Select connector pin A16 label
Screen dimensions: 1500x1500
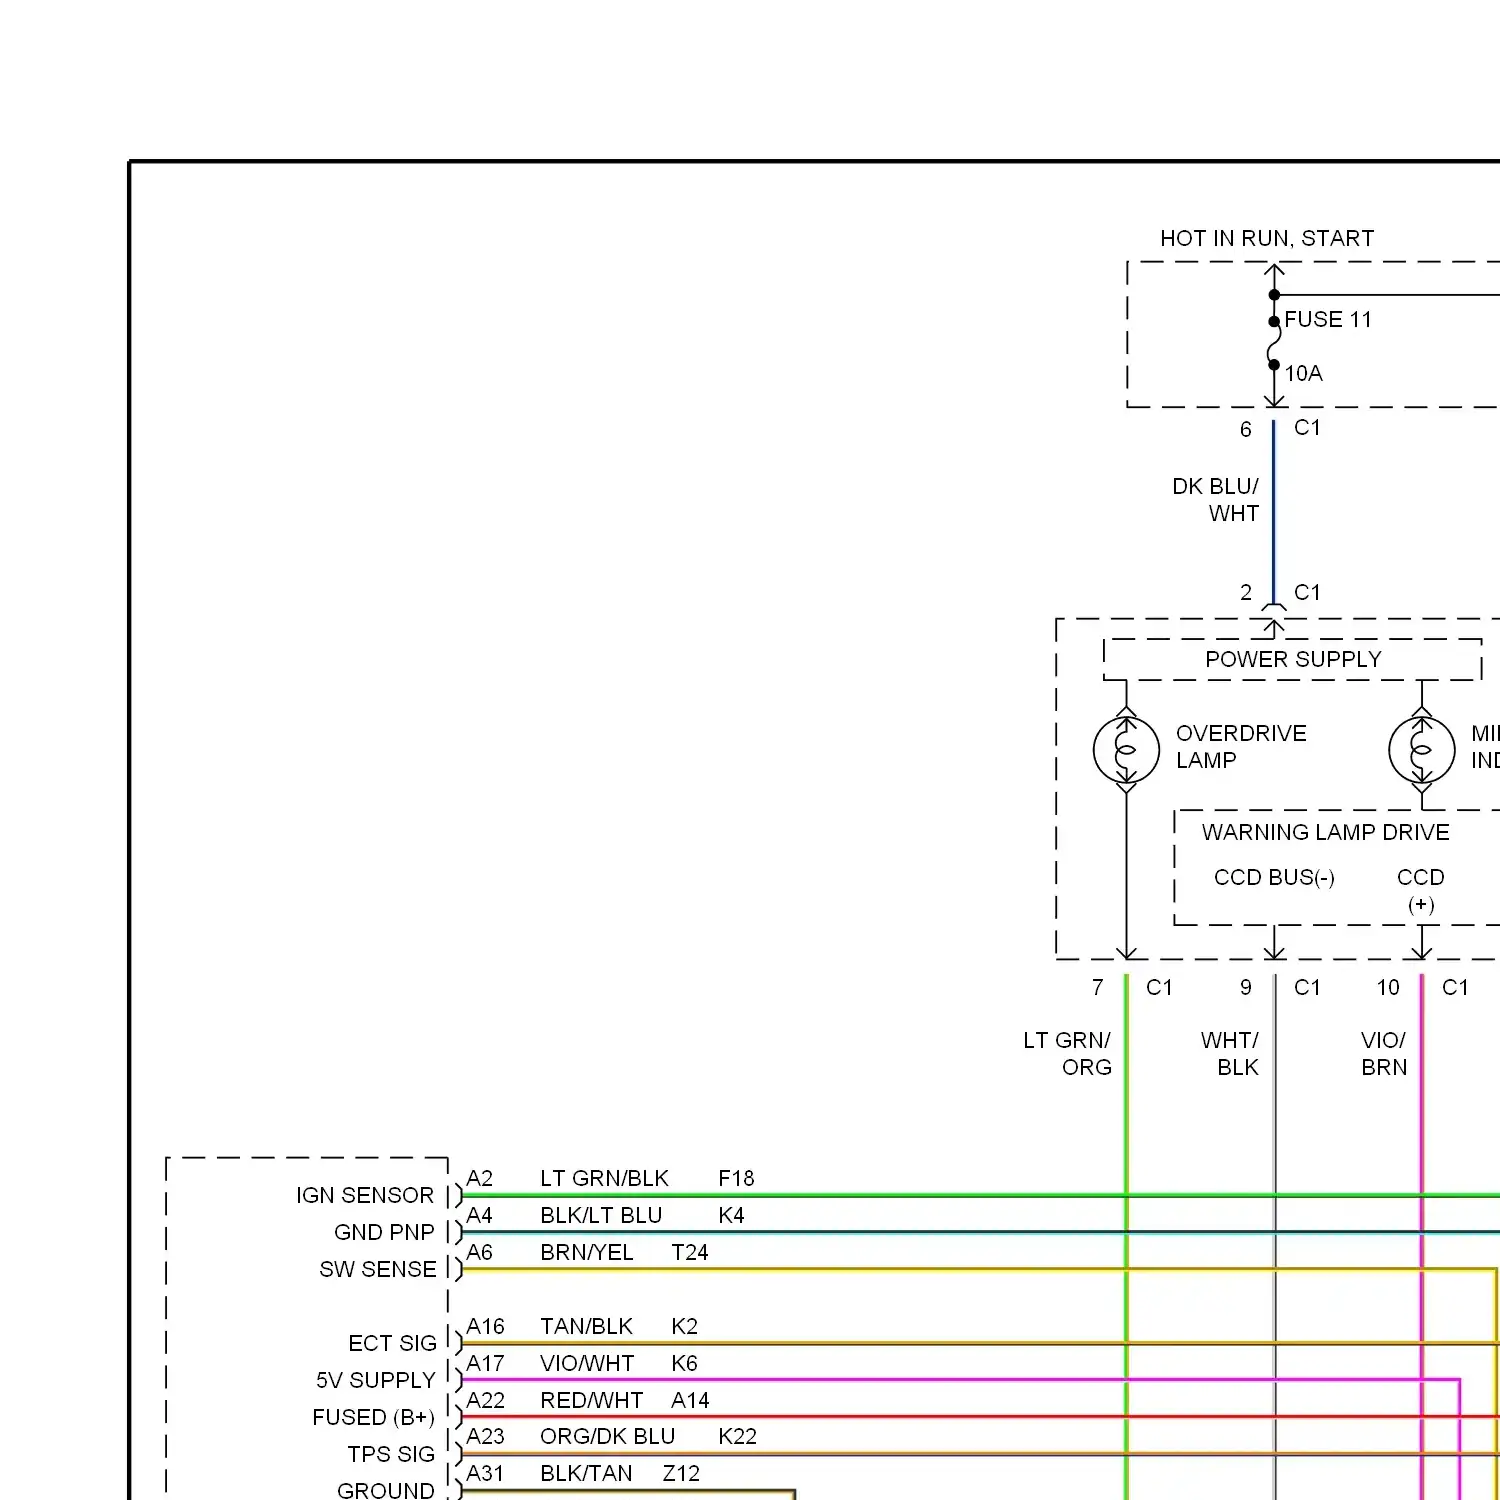click(485, 1327)
